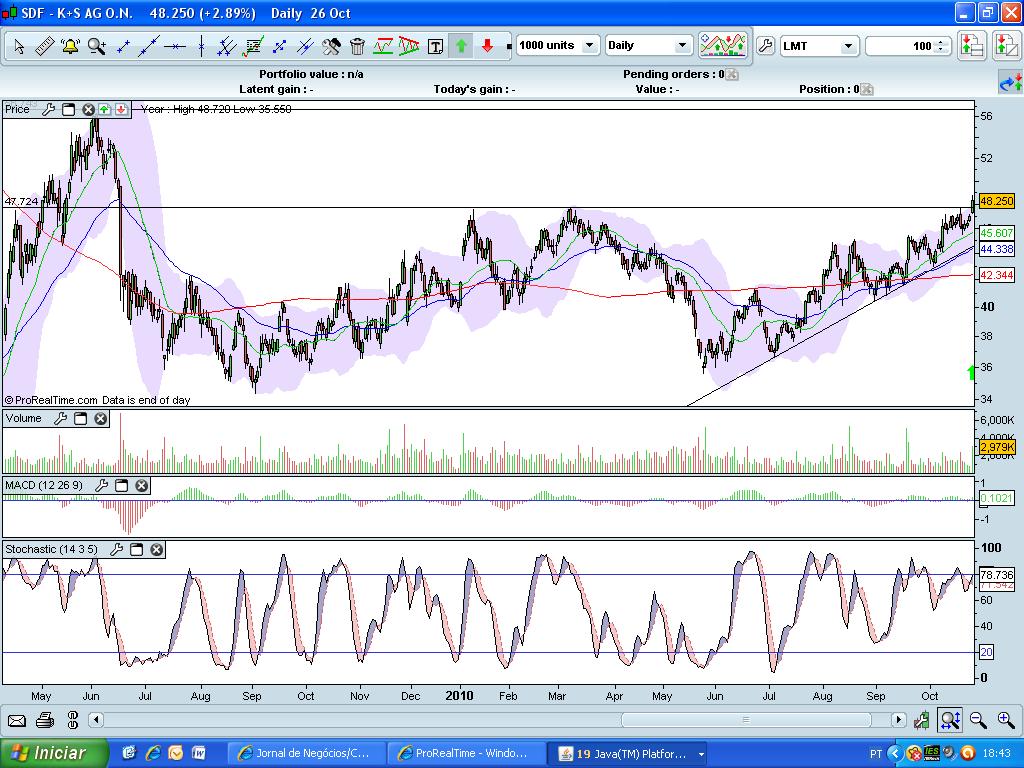Click the green up arrow in Price panel
This screenshot has height=768, width=1024.
click(x=104, y=110)
